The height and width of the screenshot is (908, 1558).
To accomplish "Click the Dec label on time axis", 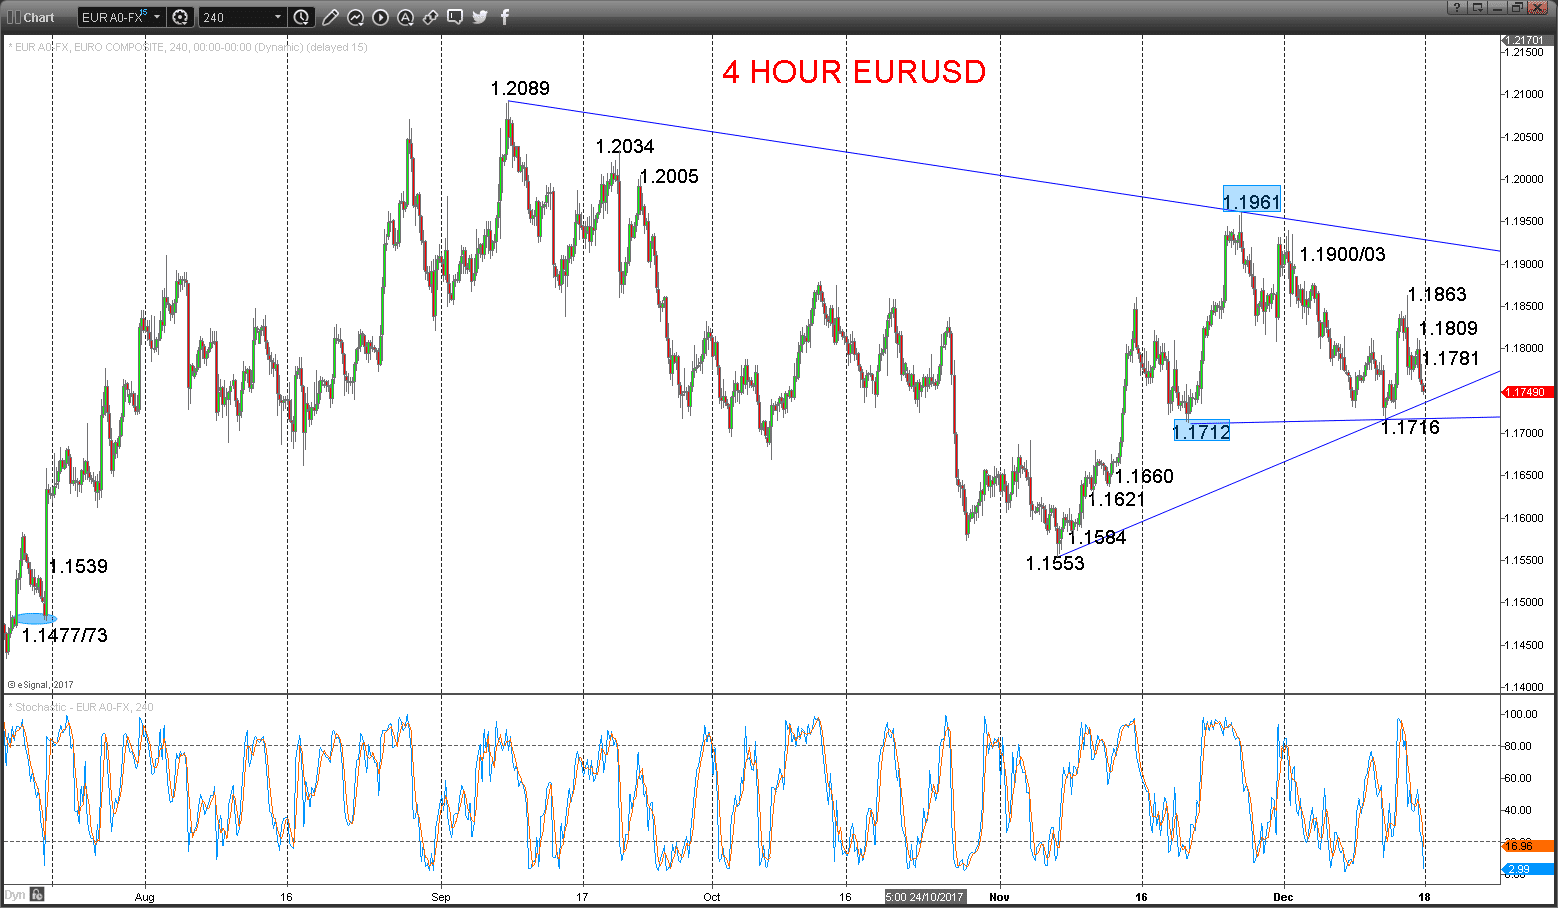I will click(1284, 897).
